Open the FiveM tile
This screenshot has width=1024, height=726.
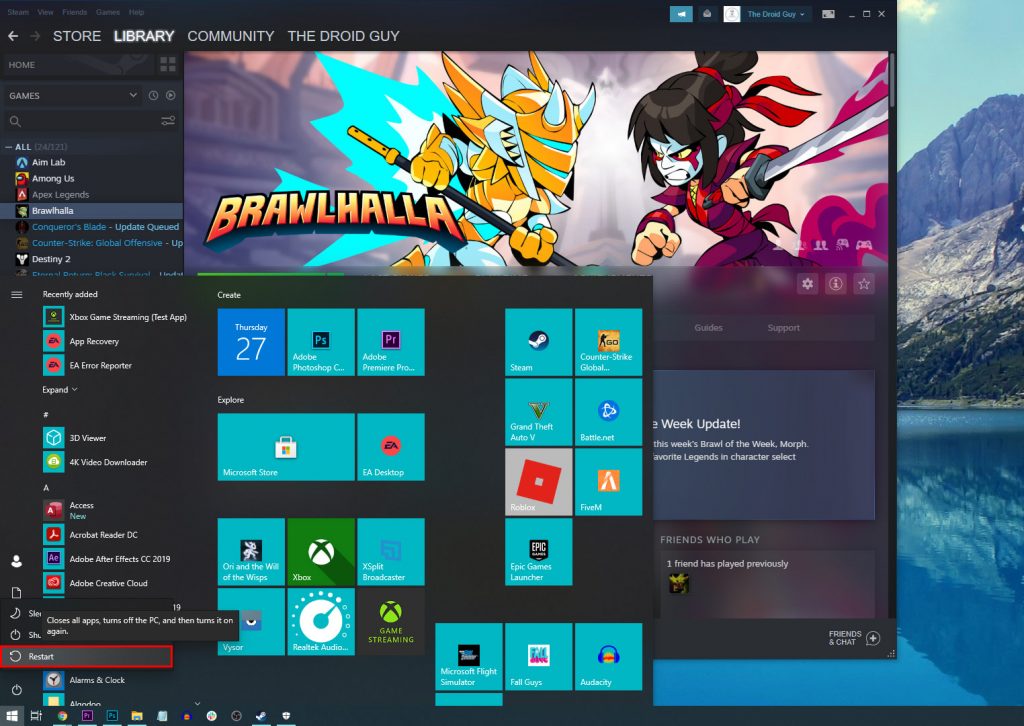[x=609, y=482]
